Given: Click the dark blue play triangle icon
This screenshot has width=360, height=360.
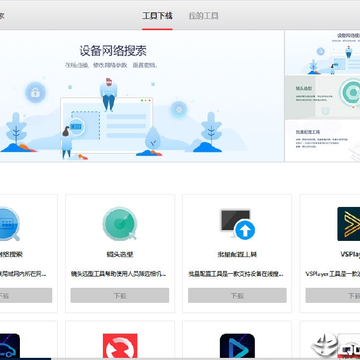Looking at the screenshot, I should (237, 346).
